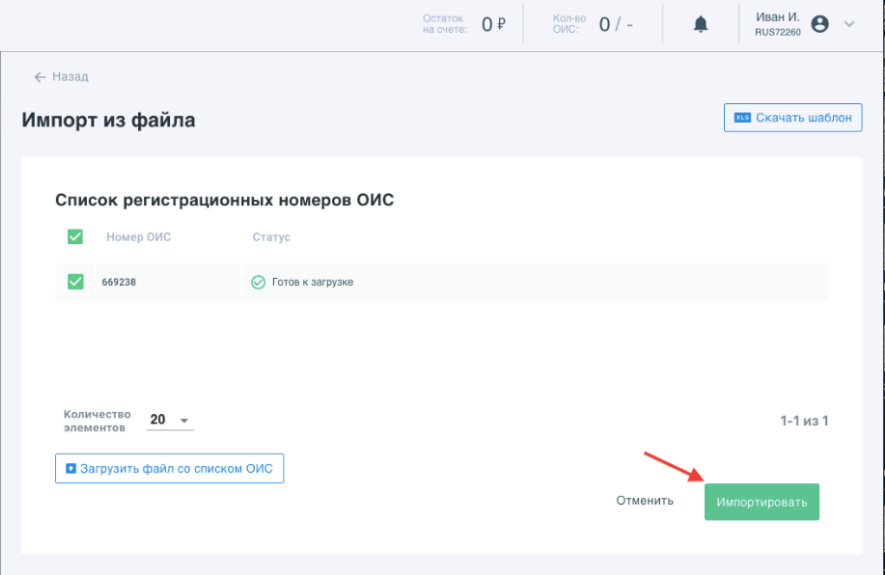Click the user avatar icon
The height and width of the screenshot is (575, 885).
pyautogui.click(x=820, y=25)
